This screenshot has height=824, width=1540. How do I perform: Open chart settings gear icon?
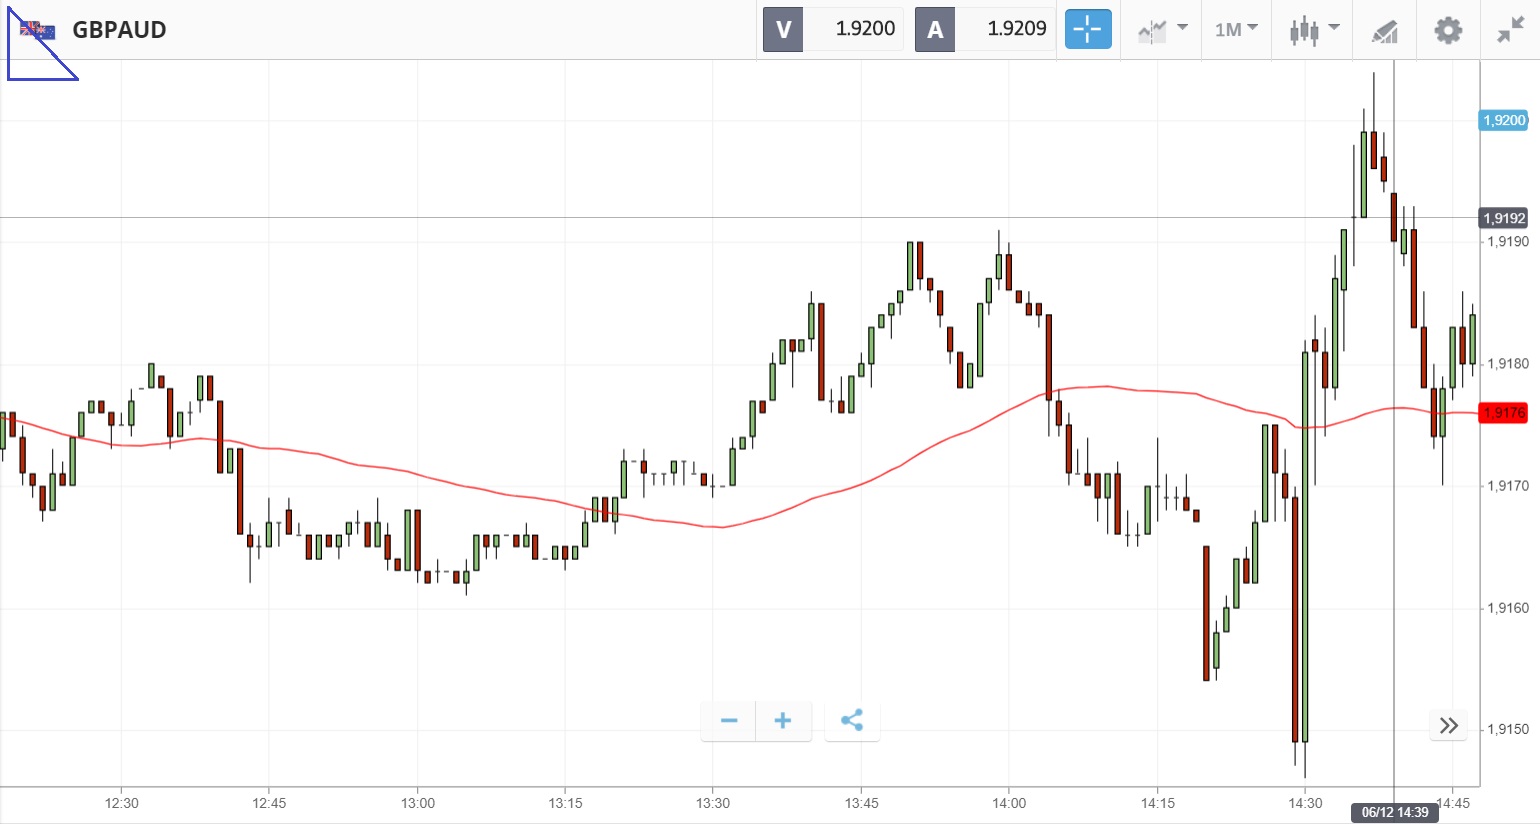point(1448,30)
